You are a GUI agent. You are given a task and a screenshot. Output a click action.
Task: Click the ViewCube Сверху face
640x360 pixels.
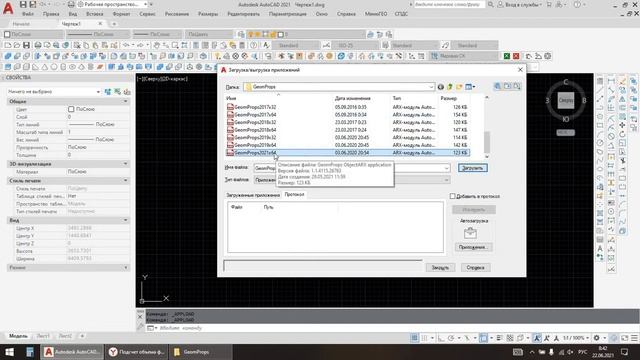[566, 100]
